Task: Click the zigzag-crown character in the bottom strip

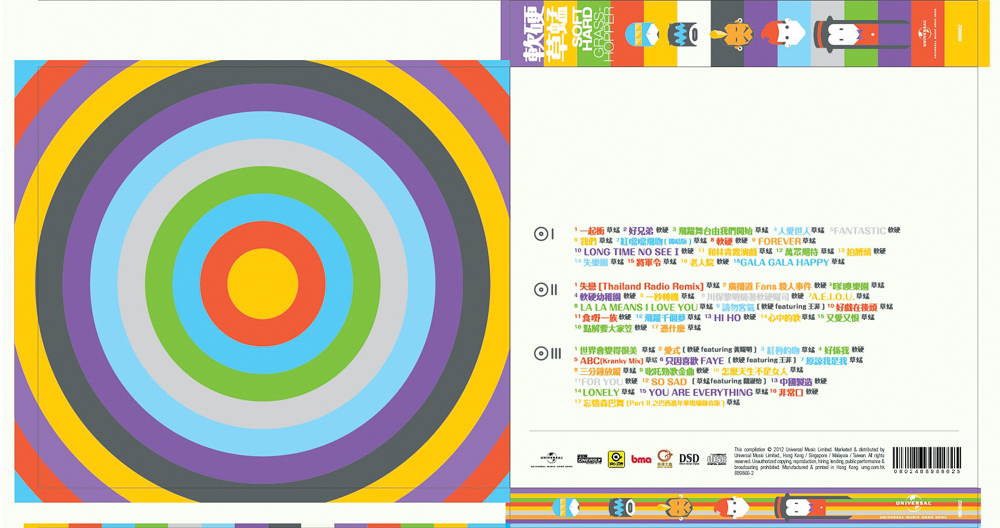Action: [621, 508]
